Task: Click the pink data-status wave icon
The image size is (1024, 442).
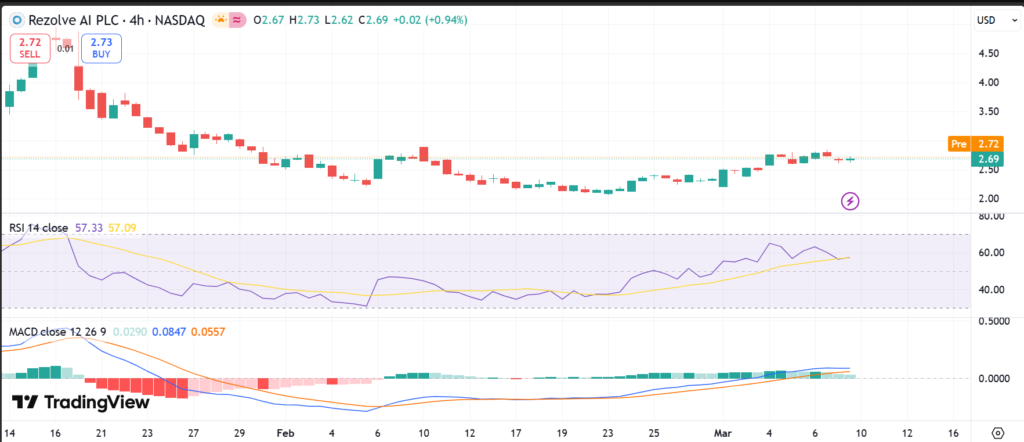Action: tap(236, 19)
